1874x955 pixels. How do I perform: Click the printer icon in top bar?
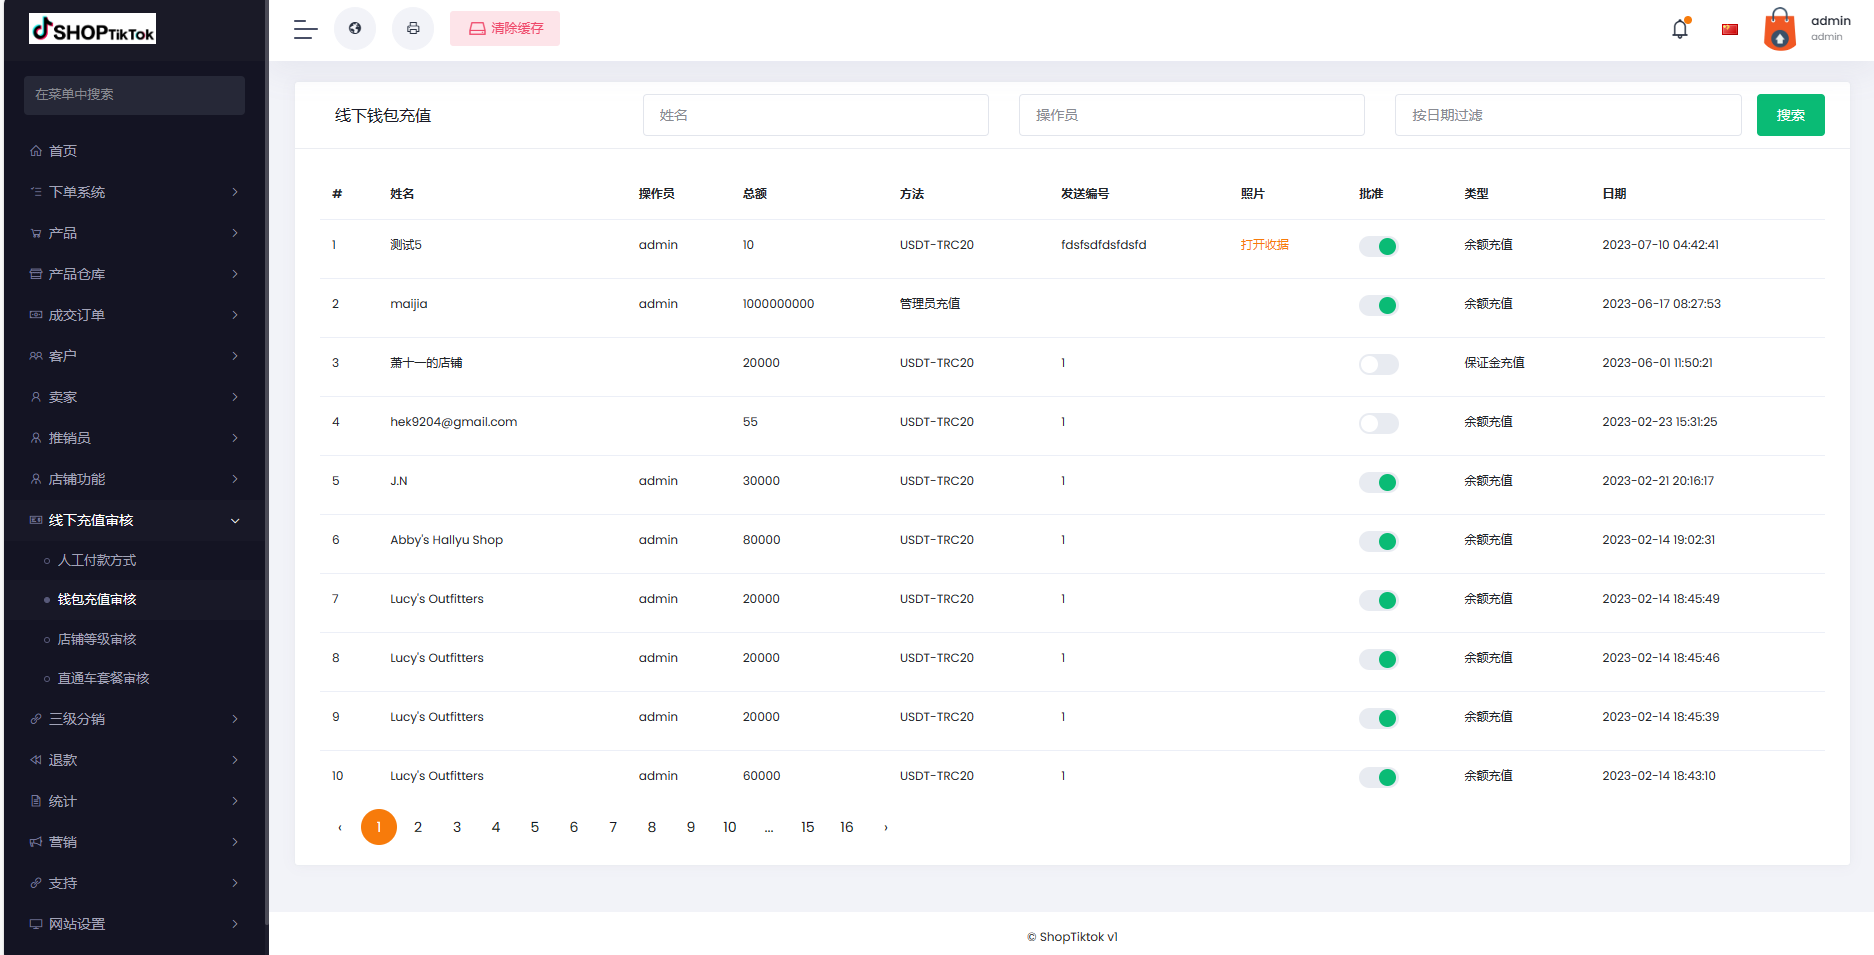(413, 29)
